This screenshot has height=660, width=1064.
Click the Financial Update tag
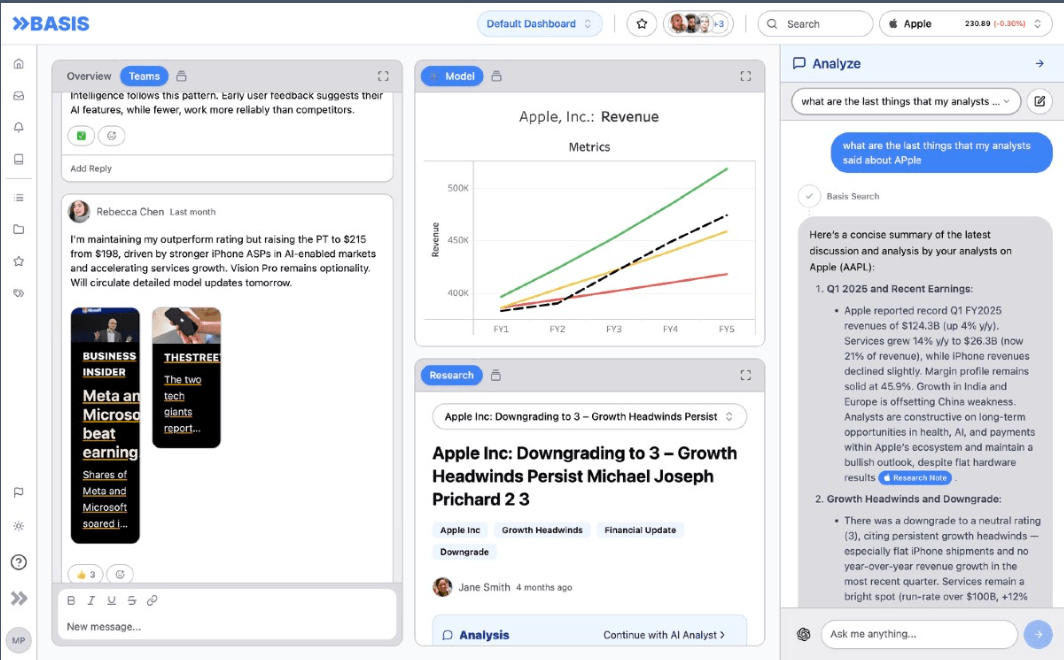click(640, 530)
